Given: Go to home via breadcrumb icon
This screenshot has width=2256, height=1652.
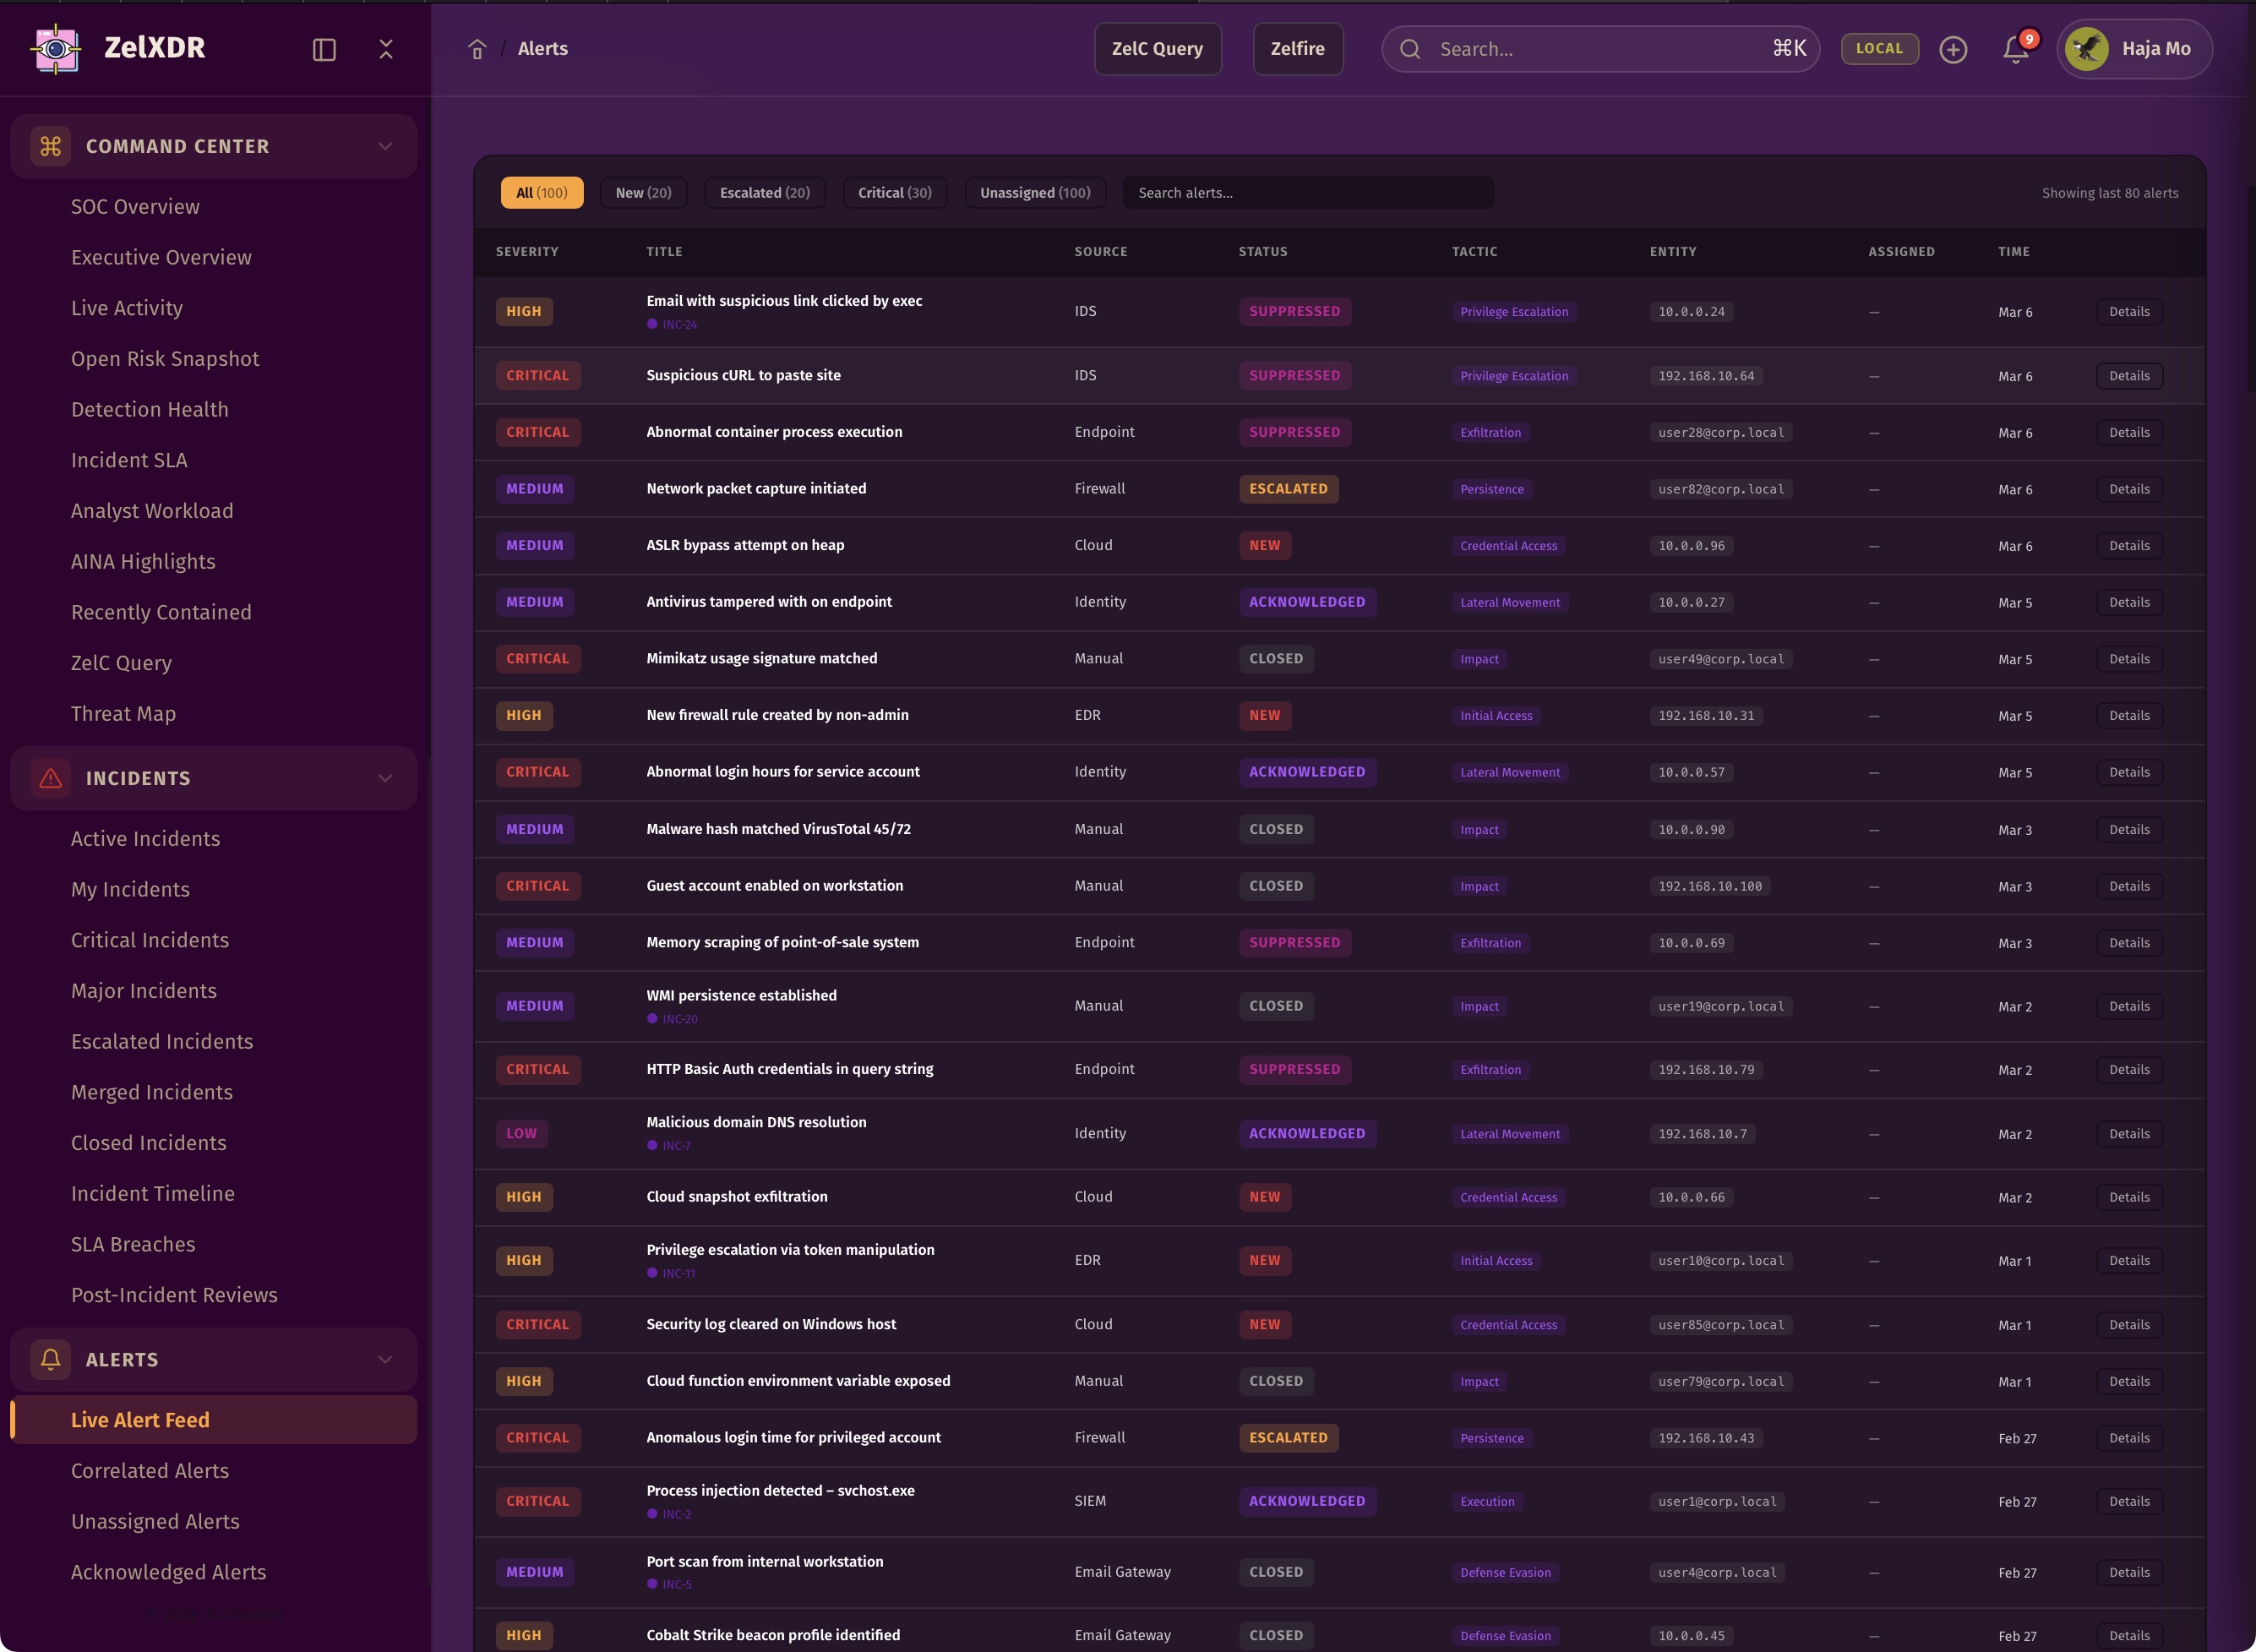Looking at the screenshot, I should [477, 49].
